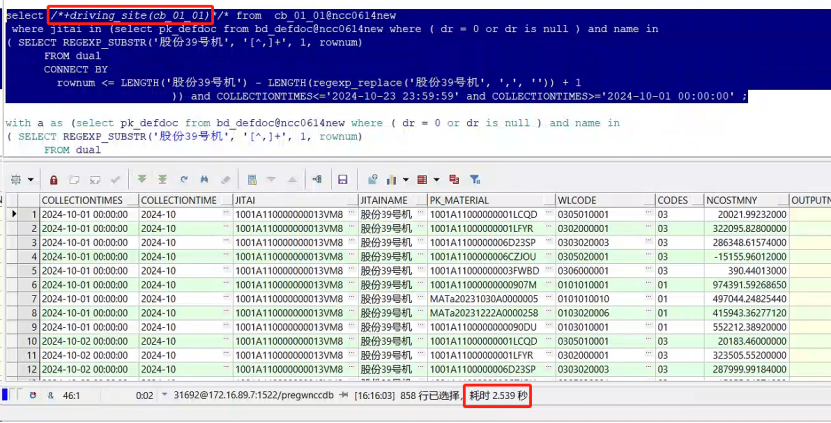Image resolution: width=831 pixels, height=423 pixels.
Task: Open ellipsis editor for row 2 COLLECTIONTIME cell
Action: pos(227,226)
